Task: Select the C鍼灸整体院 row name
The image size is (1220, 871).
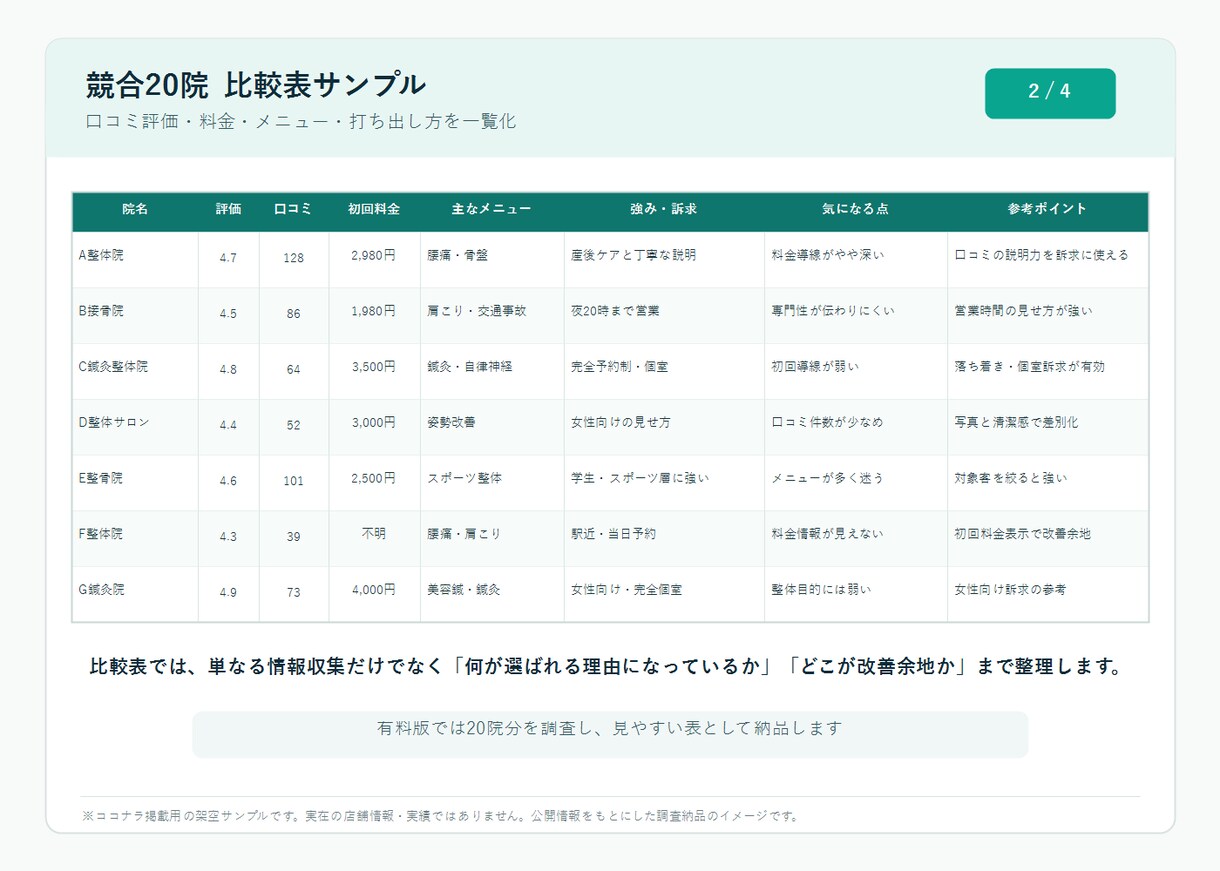Action: 113,367
